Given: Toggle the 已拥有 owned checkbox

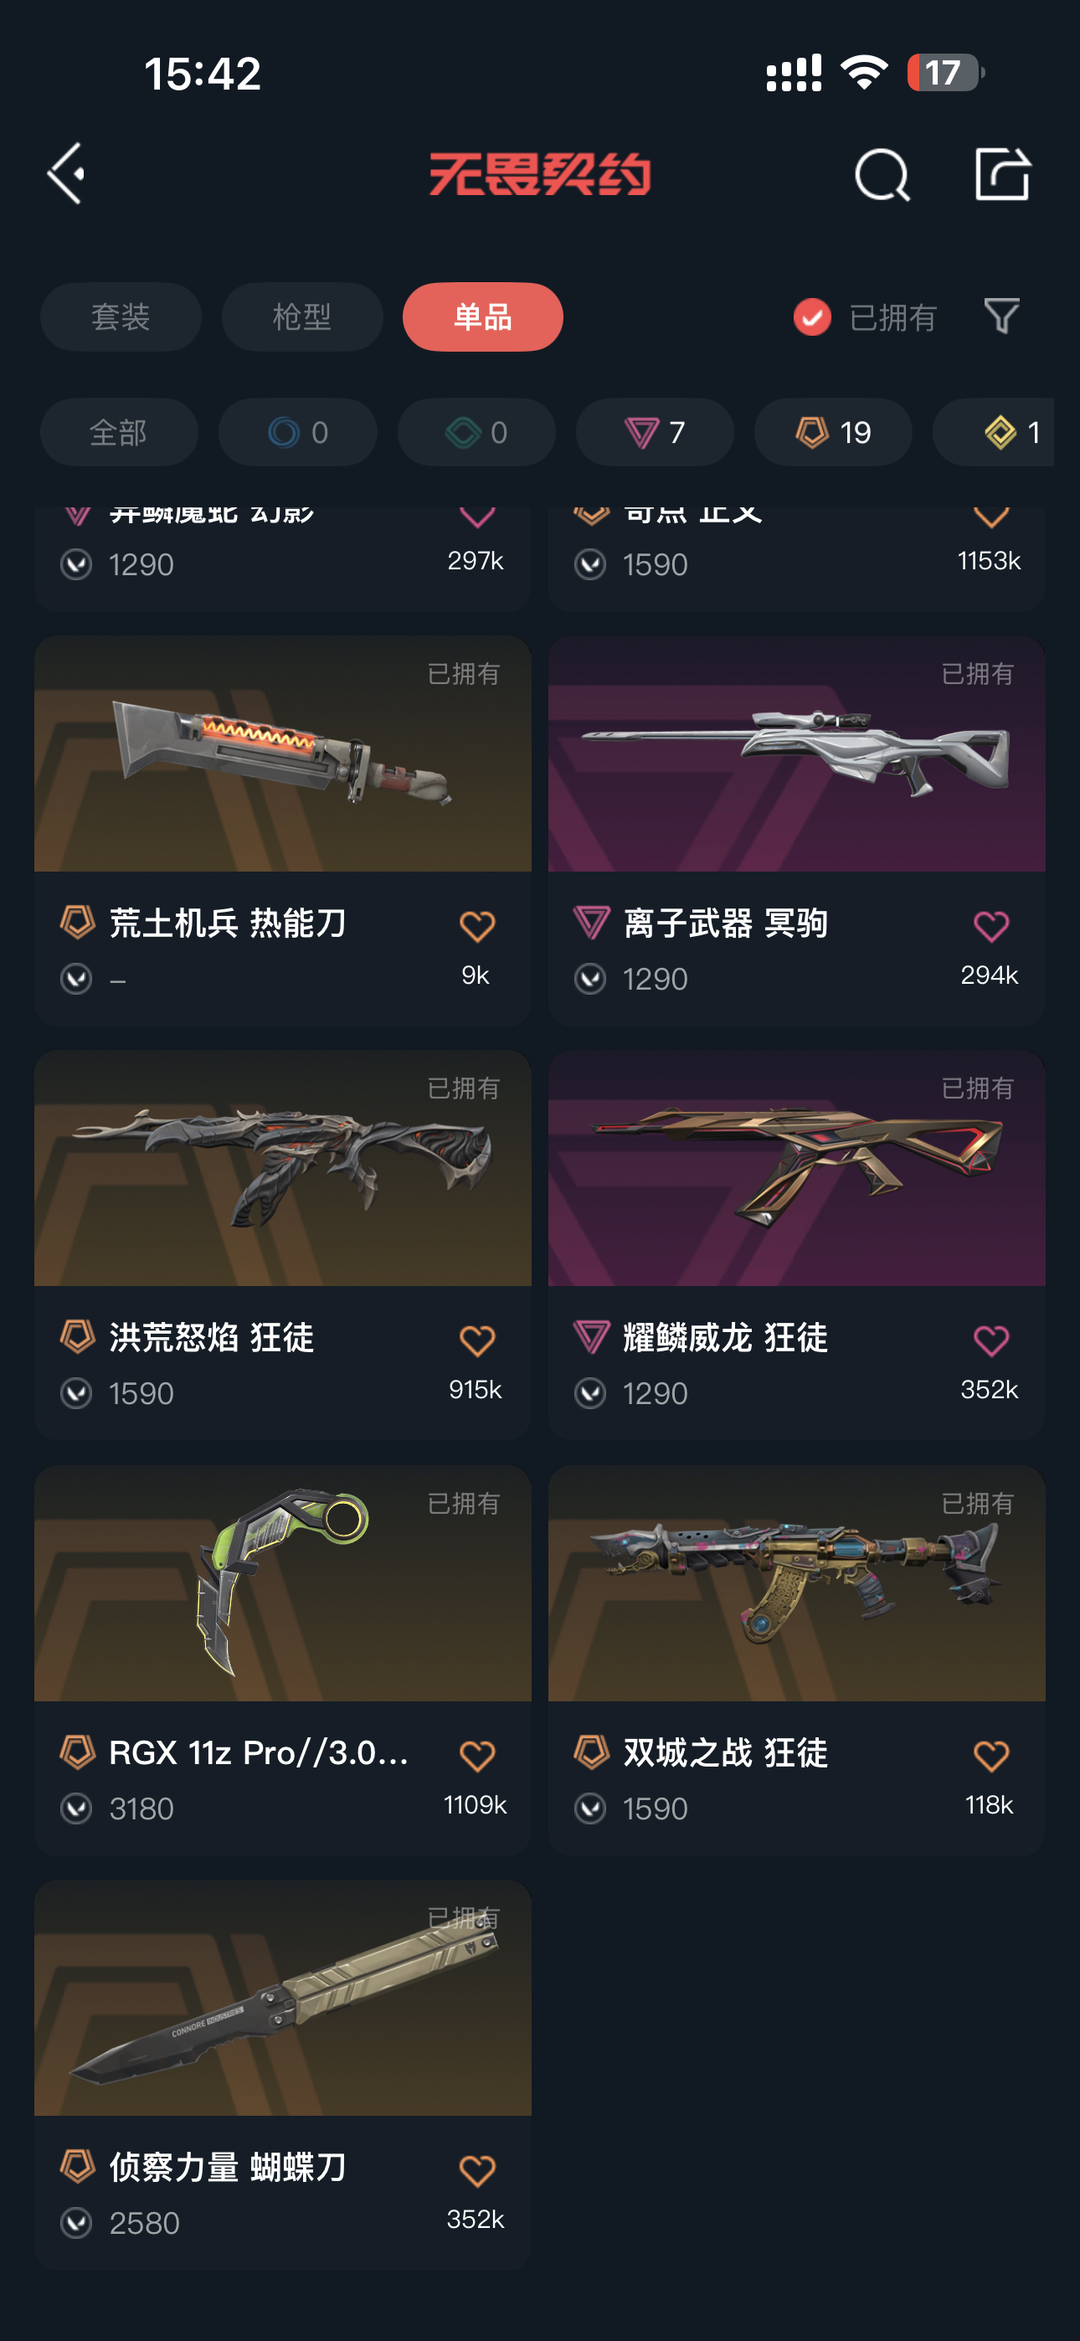Looking at the screenshot, I should coord(812,317).
